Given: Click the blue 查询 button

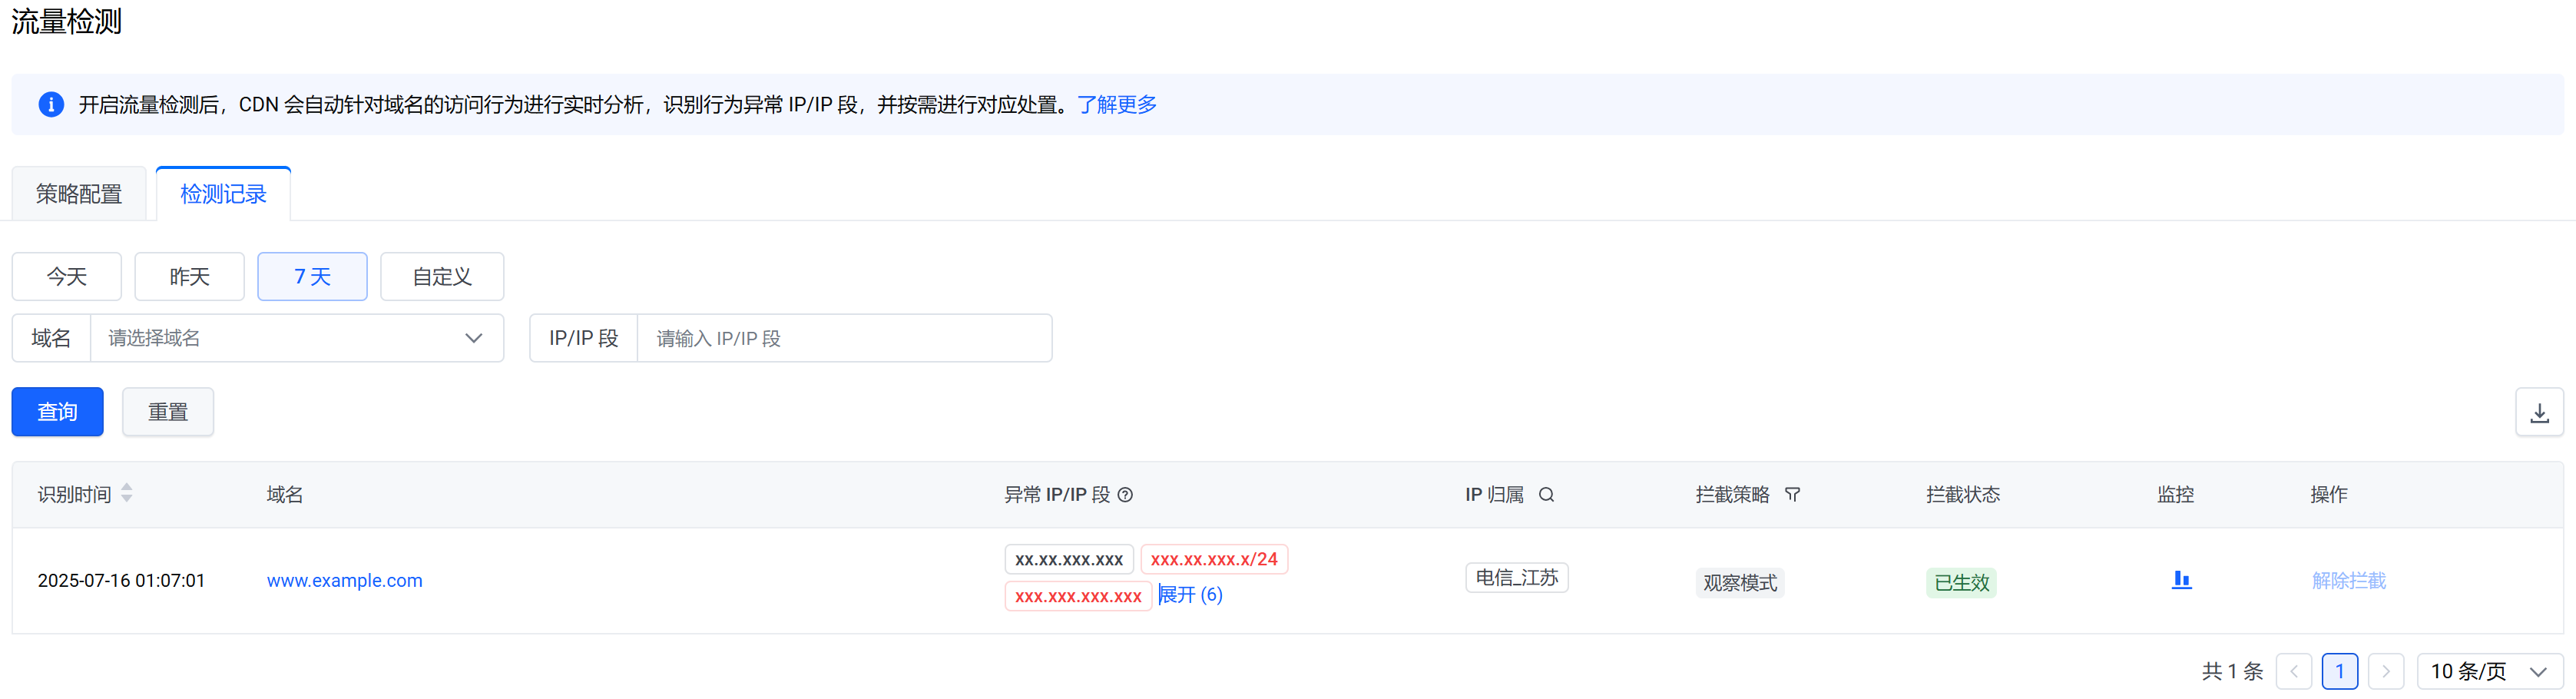Looking at the screenshot, I should [x=57, y=412].
